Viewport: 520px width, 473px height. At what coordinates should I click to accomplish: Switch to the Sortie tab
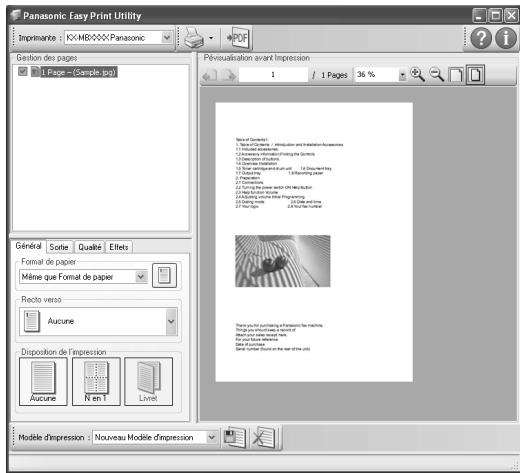pyautogui.click(x=59, y=247)
